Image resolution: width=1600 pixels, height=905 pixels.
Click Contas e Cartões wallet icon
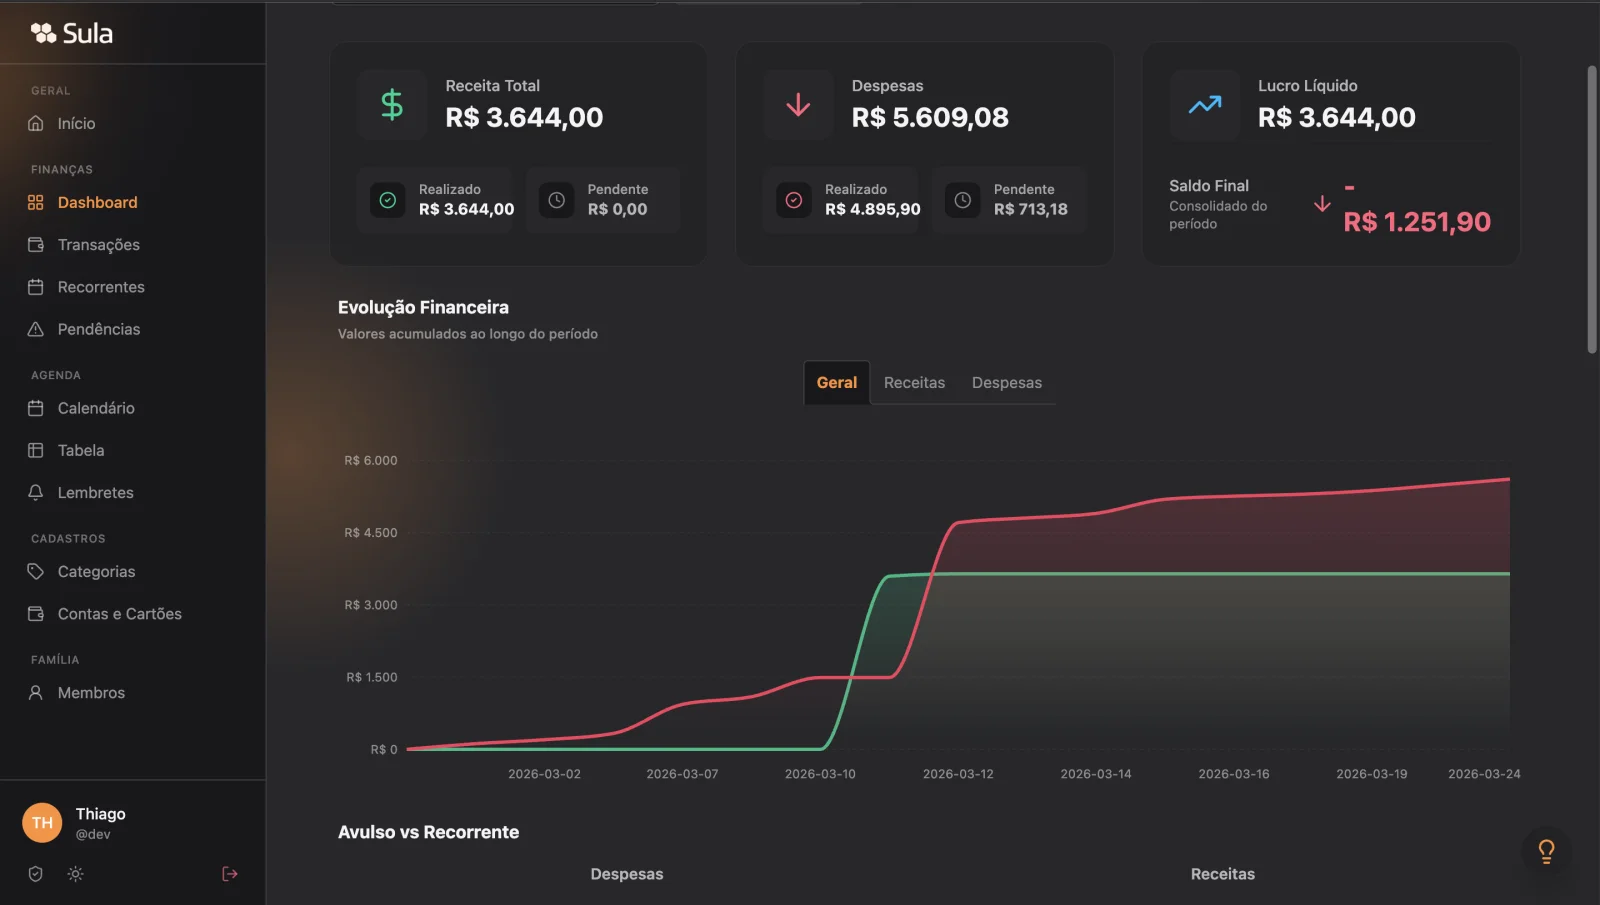pos(36,613)
